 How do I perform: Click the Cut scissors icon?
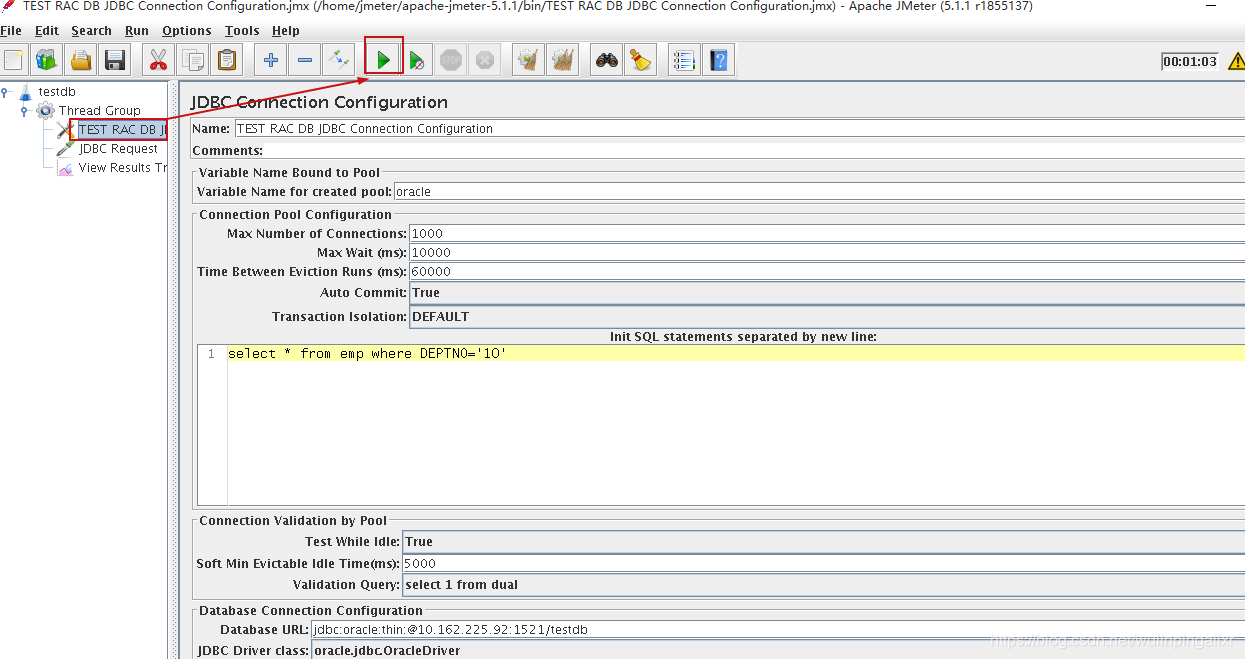coord(158,60)
